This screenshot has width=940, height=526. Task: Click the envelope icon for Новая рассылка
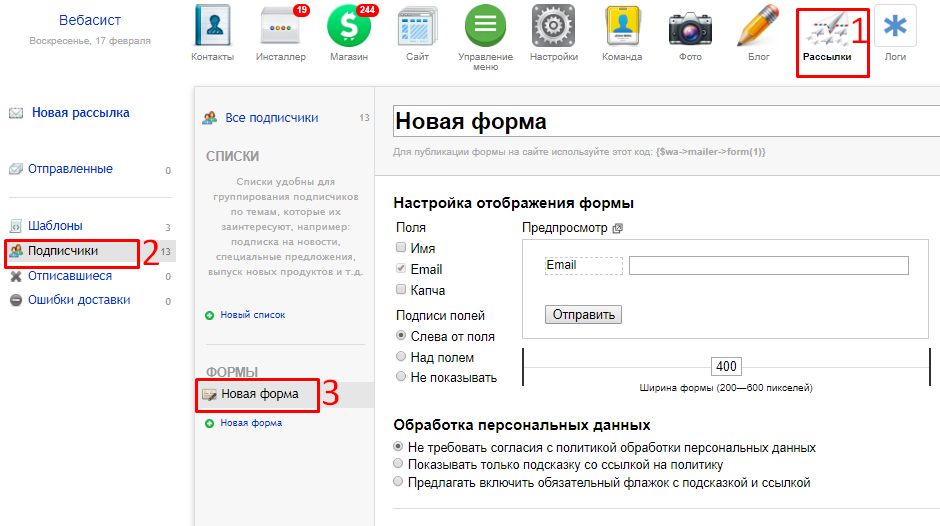pos(16,113)
